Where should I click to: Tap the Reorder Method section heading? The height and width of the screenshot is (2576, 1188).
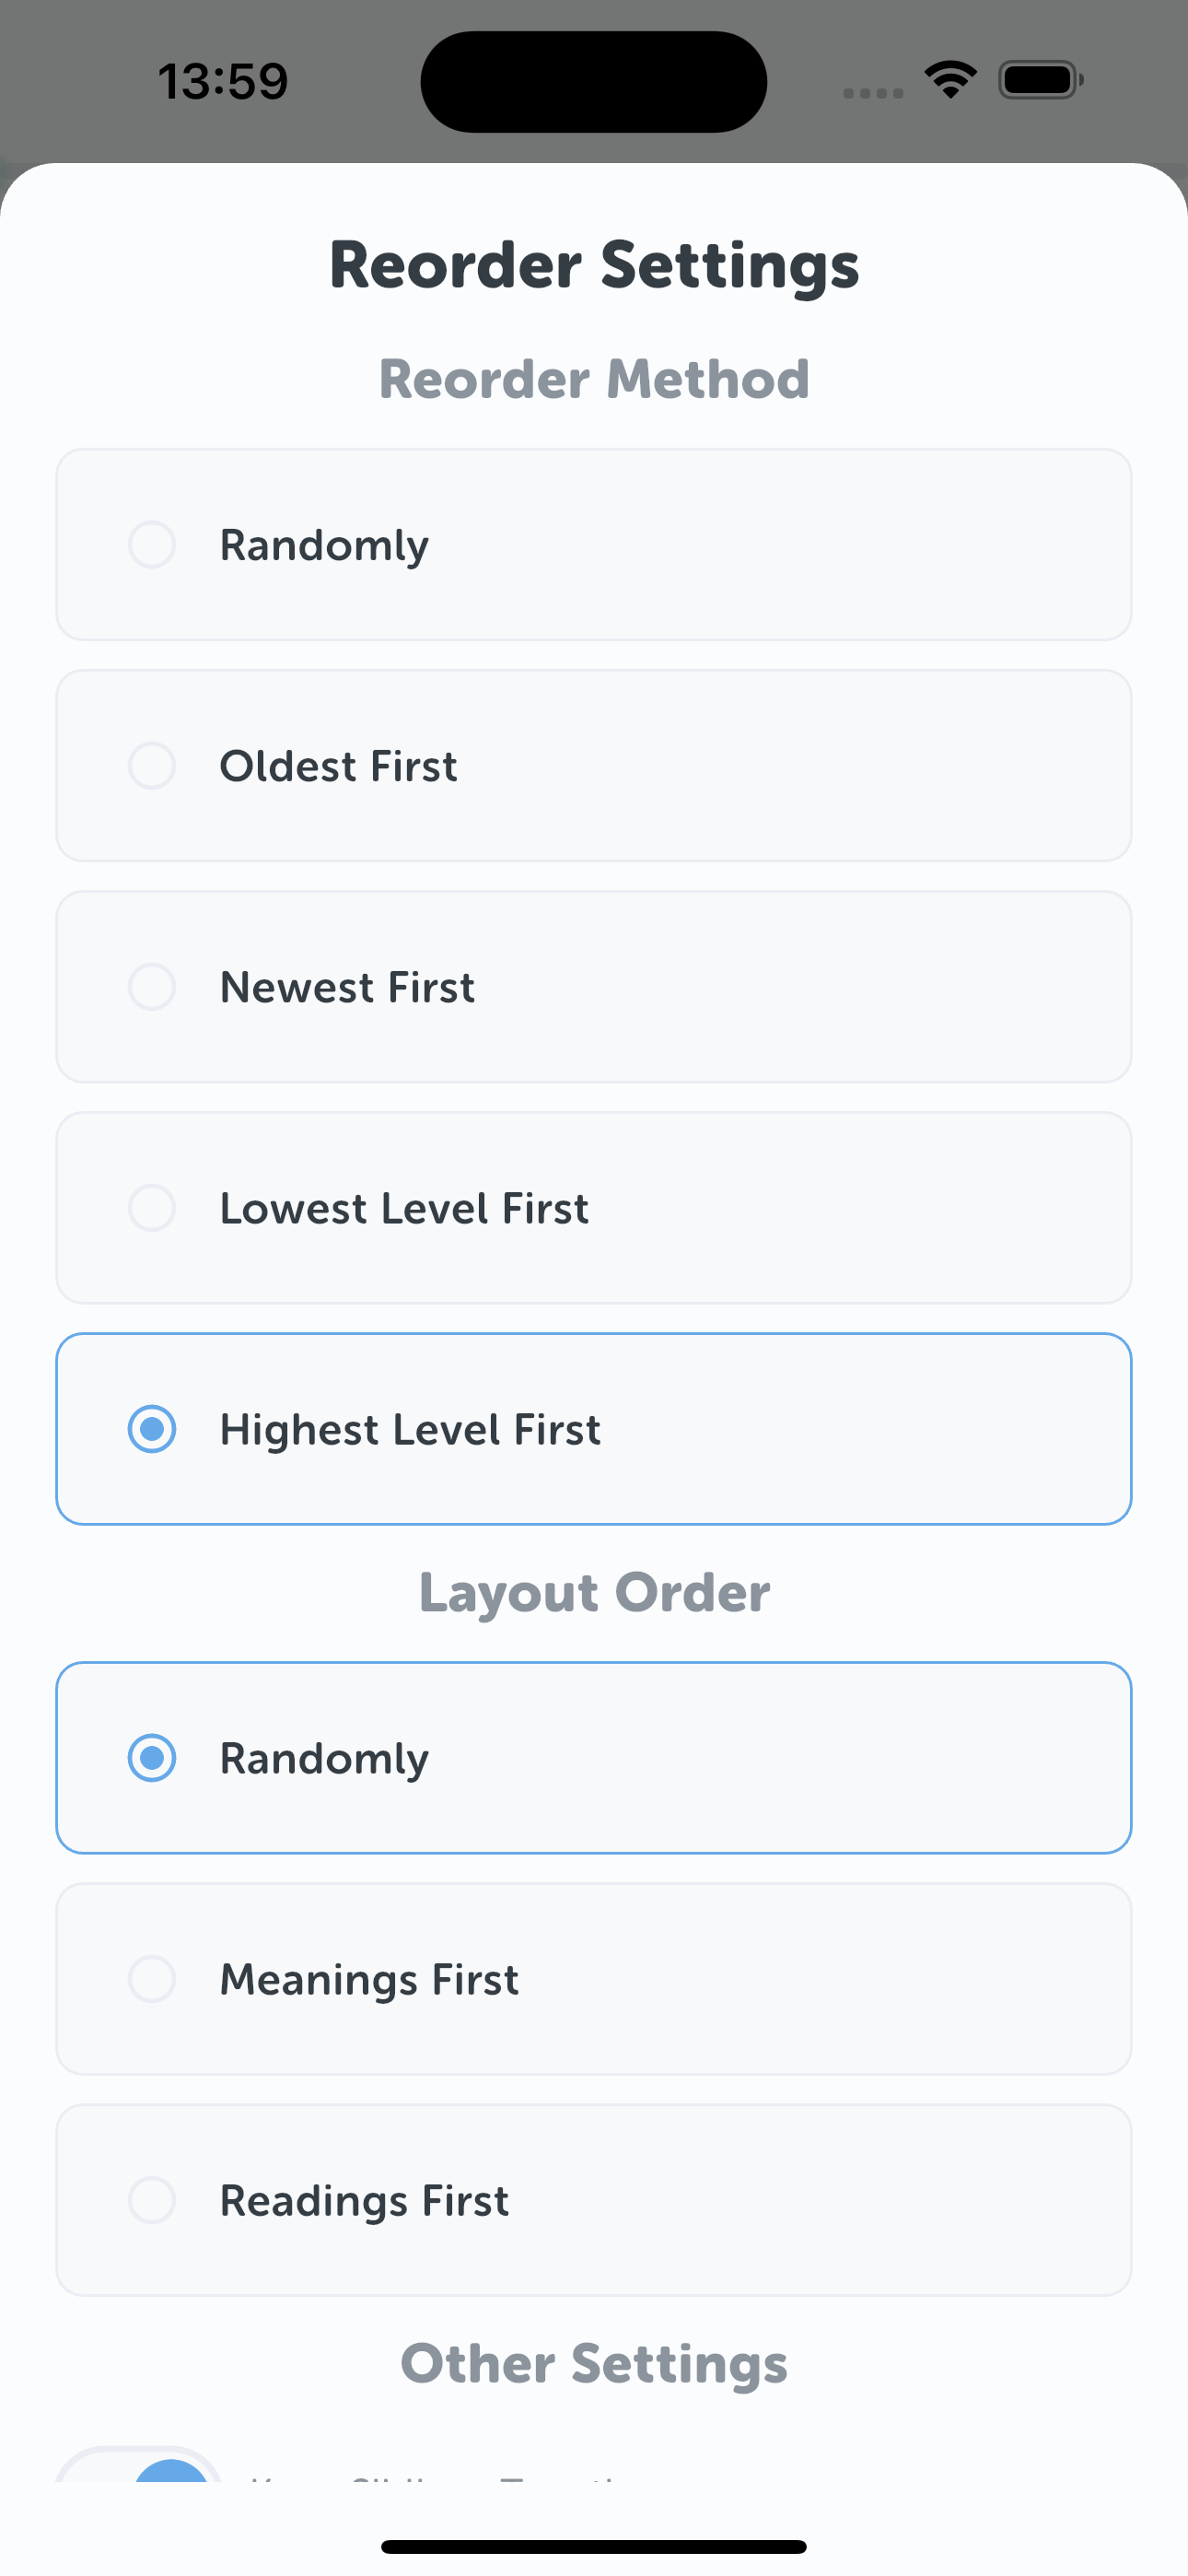[594, 379]
